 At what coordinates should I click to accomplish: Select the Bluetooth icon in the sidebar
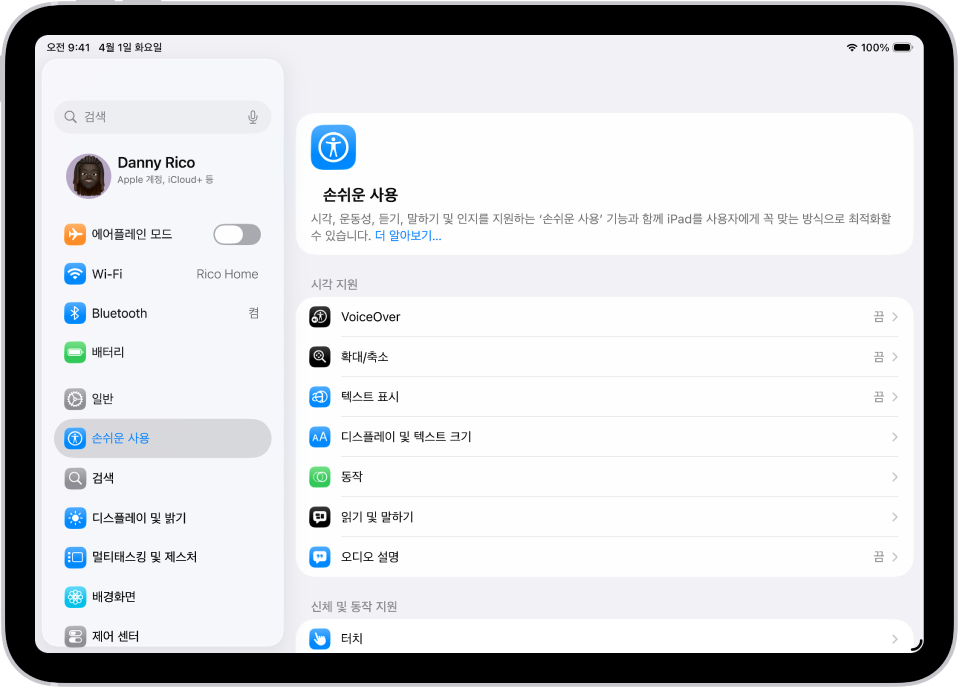pos(75,313)
